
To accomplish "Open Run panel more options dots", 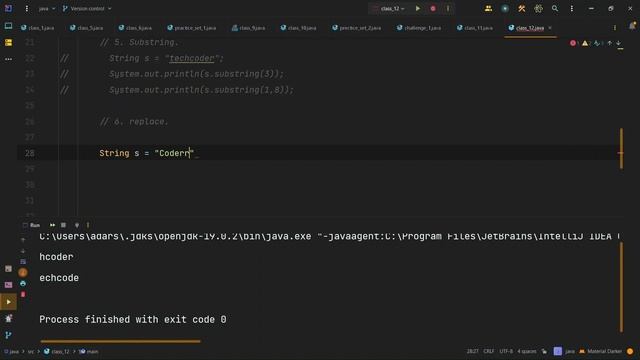I will tap(88, 225).
